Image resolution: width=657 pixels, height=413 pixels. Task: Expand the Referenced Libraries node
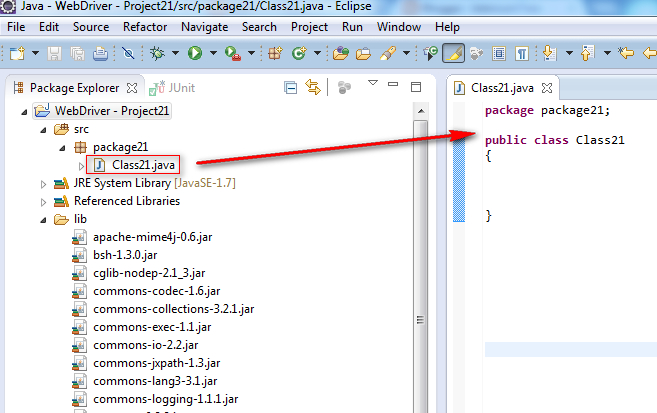coord(43,202)
